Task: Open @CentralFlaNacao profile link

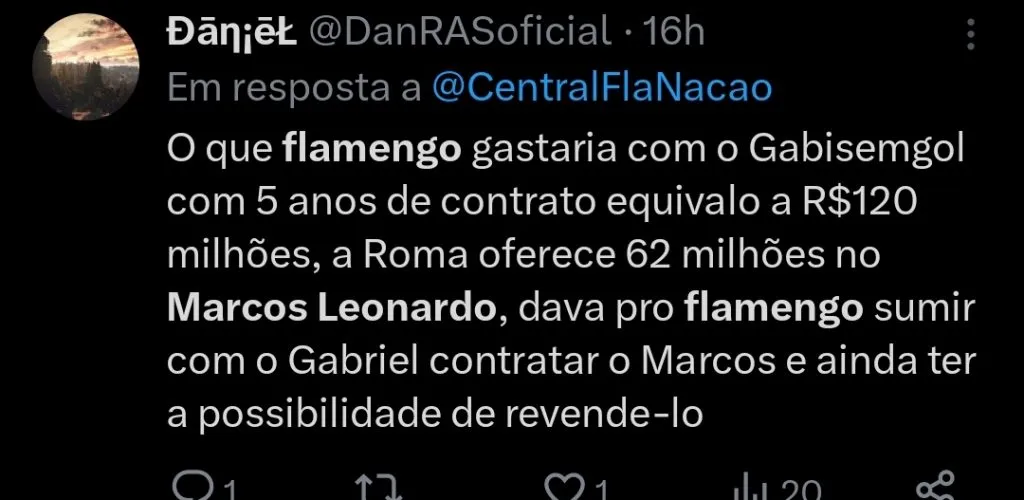Action: [603, 88]
